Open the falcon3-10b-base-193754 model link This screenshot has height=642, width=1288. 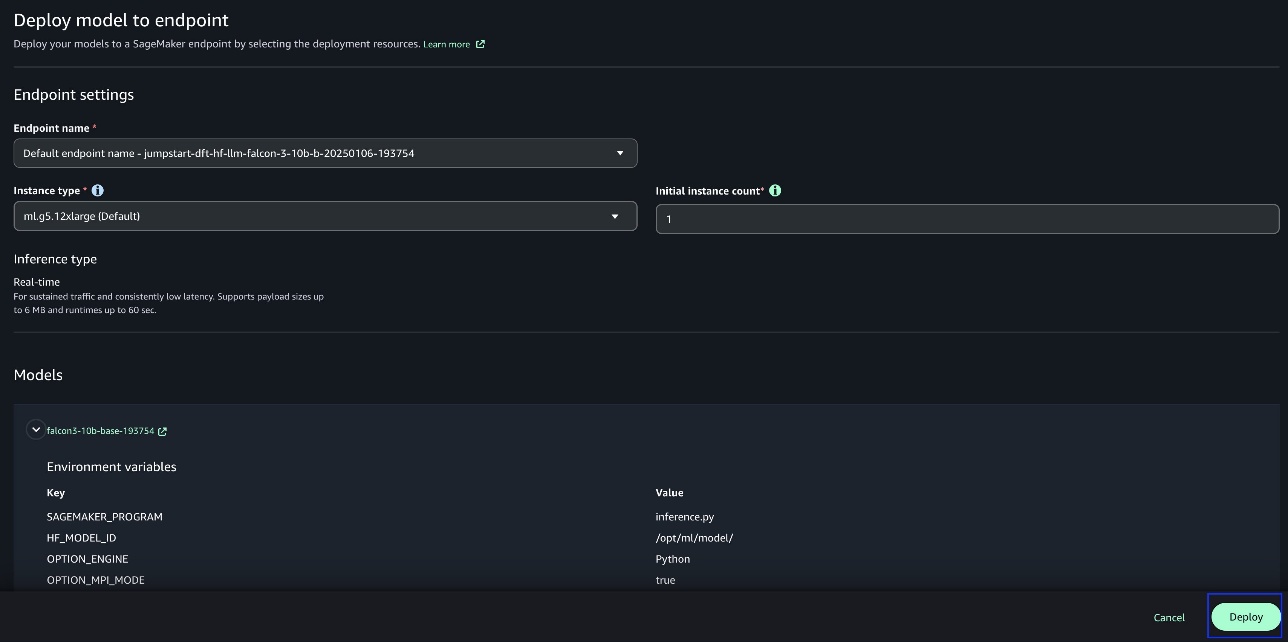(x=100, y=431)
